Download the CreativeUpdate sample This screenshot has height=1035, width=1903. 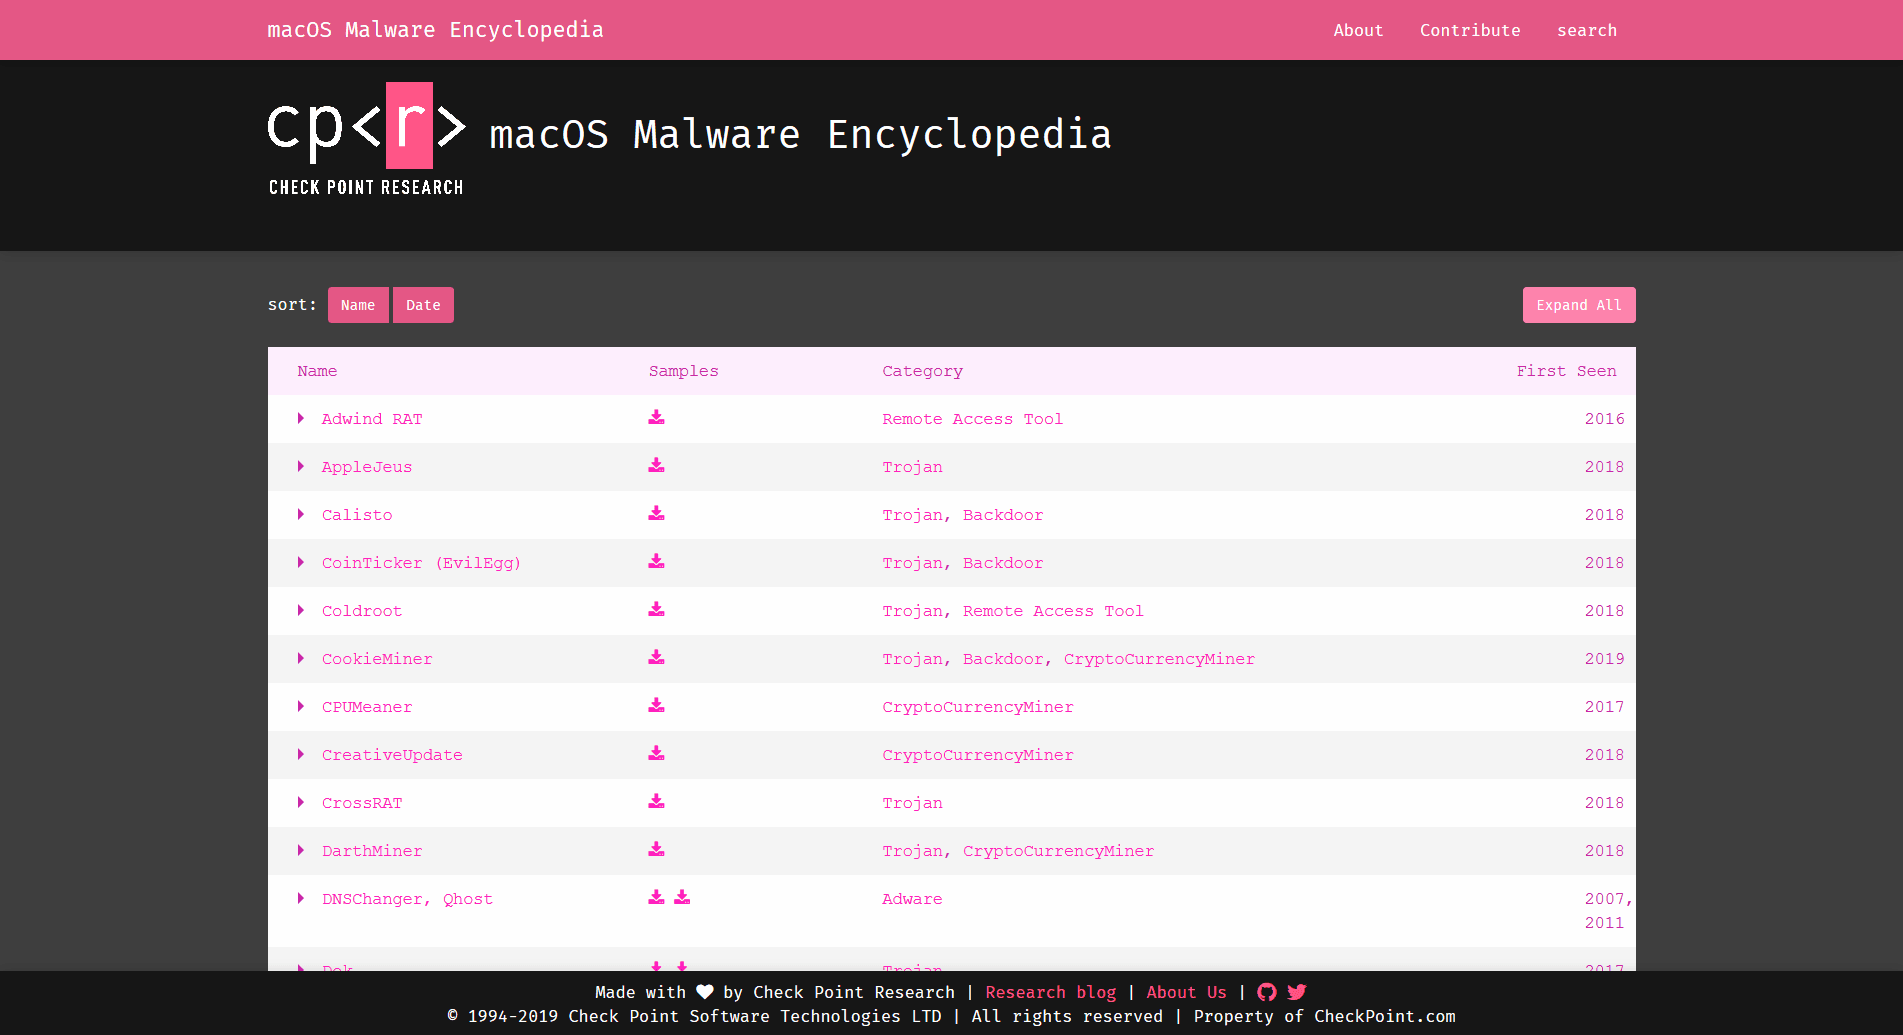[x=656, y=753]
